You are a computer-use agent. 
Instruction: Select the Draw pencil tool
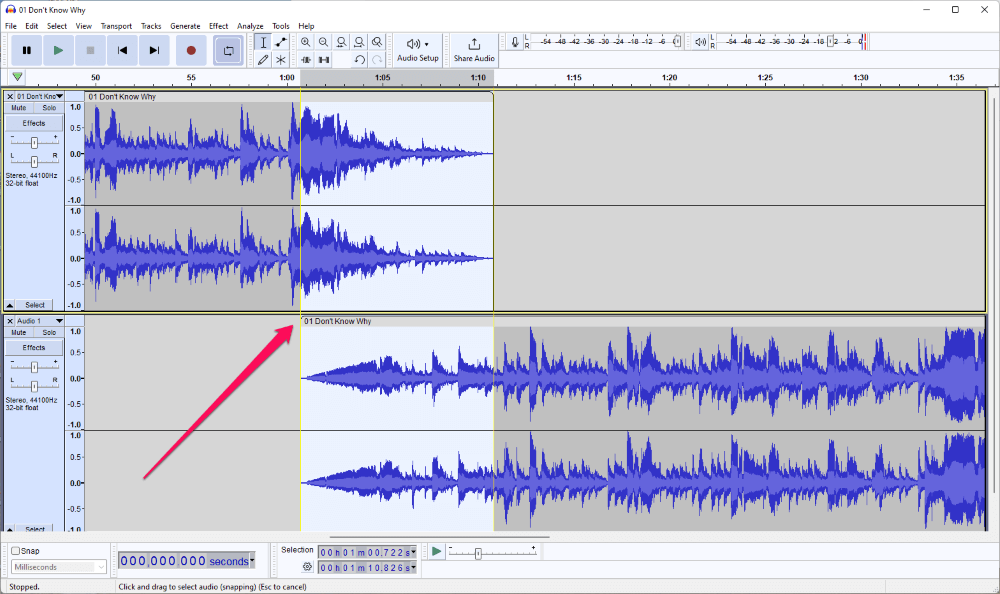click(x=263, y=60)
